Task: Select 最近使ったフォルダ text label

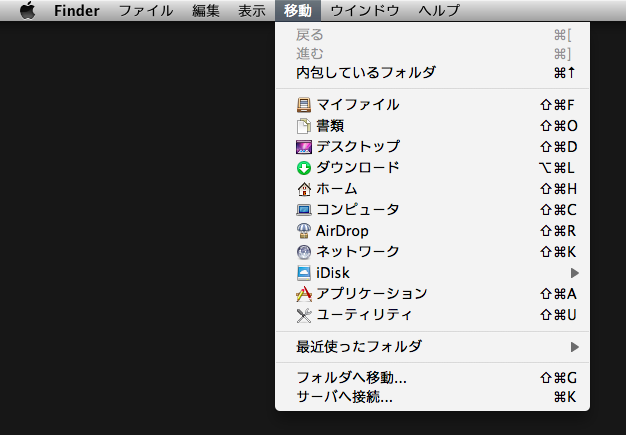Action: coord(359,347)
